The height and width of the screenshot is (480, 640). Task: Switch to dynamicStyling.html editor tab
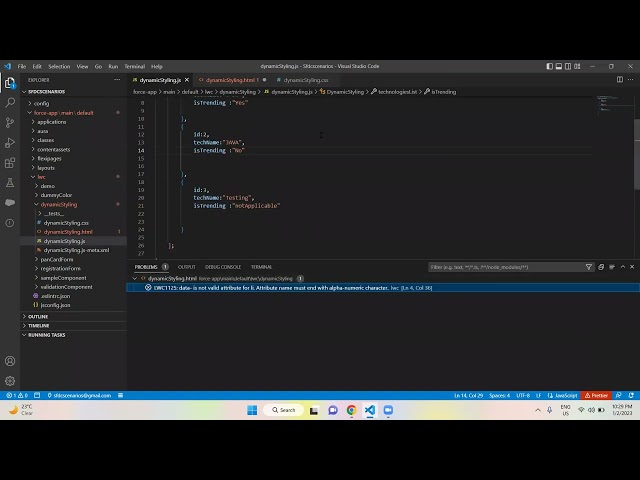pyautogui.click(x=232, y=80)
